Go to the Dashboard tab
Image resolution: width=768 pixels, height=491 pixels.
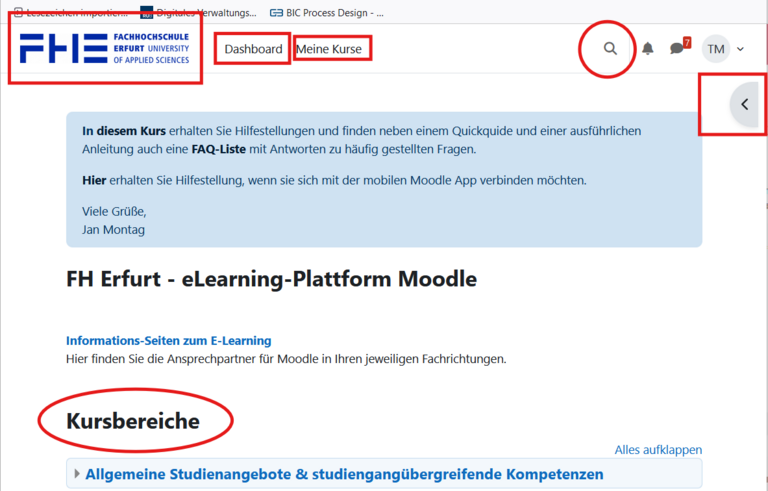253,49
